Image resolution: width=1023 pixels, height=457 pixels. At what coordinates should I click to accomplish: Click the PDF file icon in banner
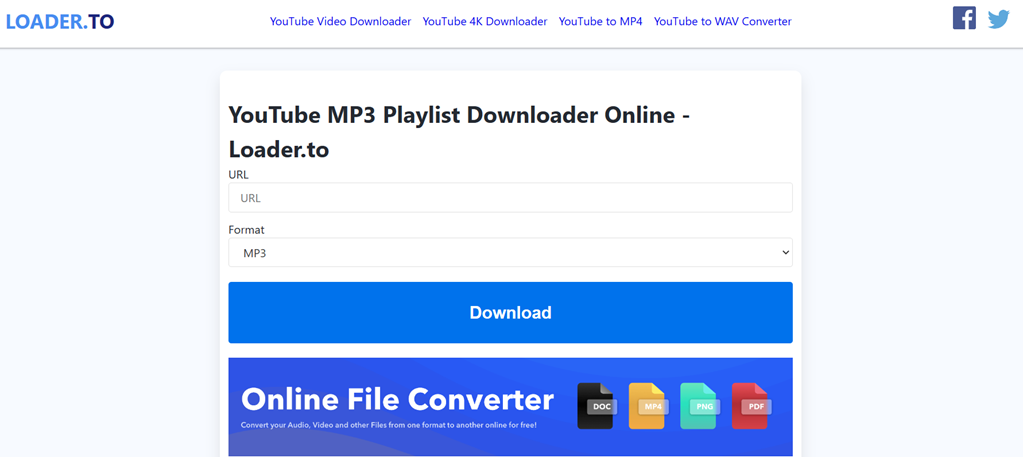[x=750, y=406]
